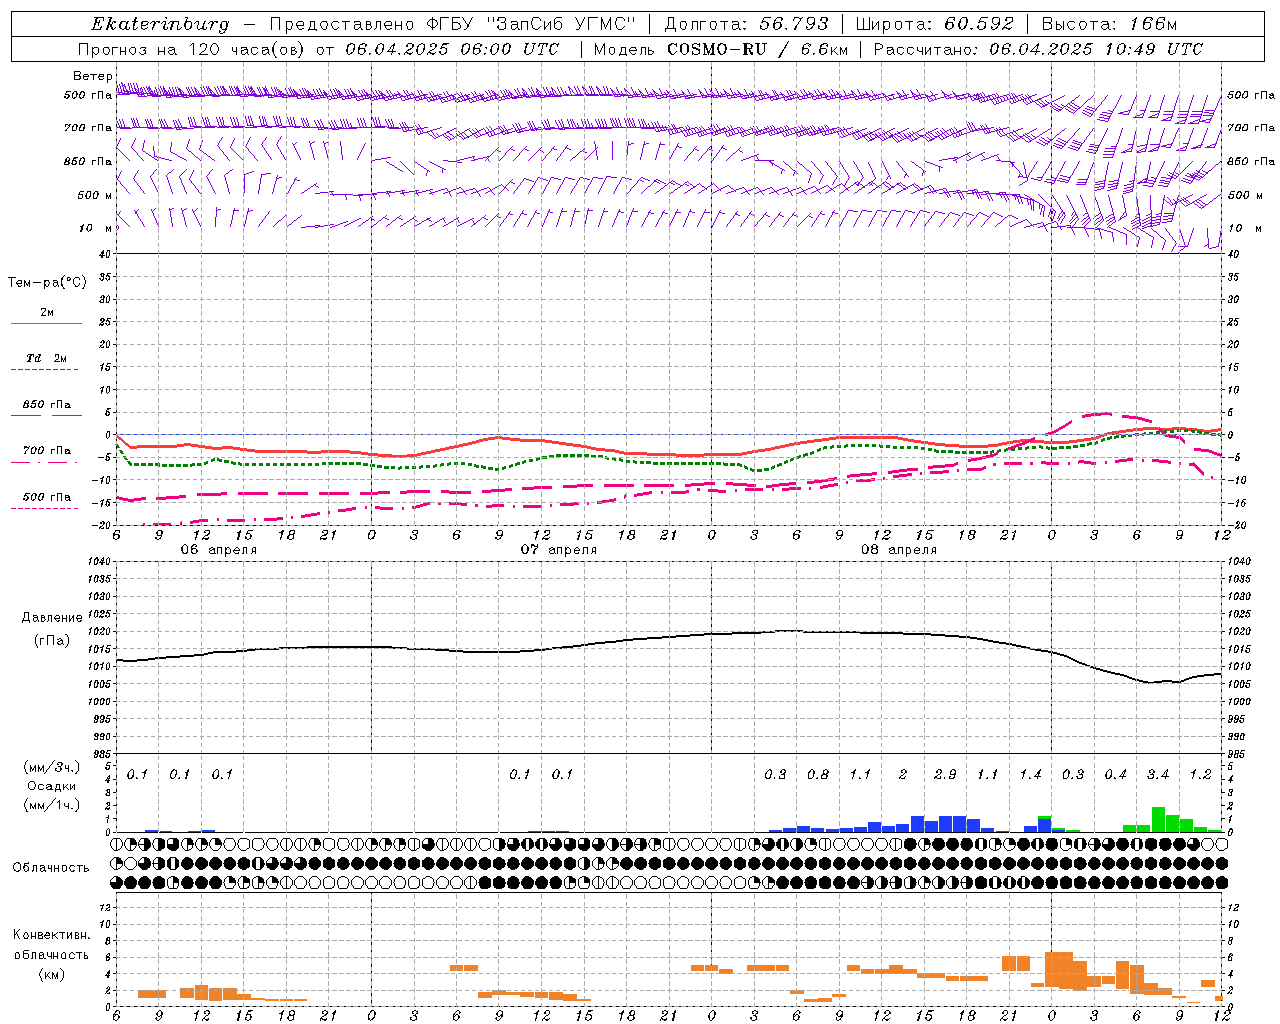Image resolution: width=1280 pixels, height=1024 pixels.
Task: Click the 'Ветер' wind panel label
Action: 92,76
